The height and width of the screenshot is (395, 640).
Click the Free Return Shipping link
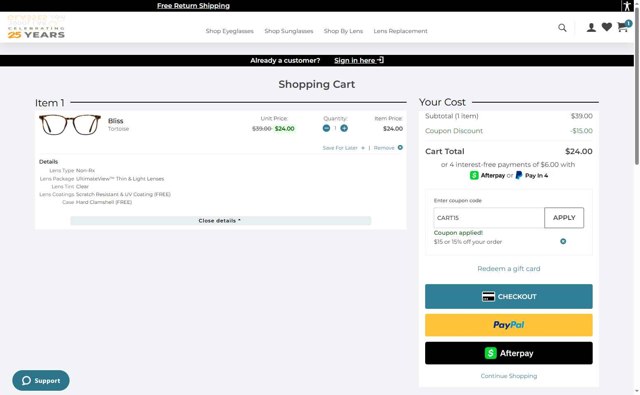pos(193,6)
